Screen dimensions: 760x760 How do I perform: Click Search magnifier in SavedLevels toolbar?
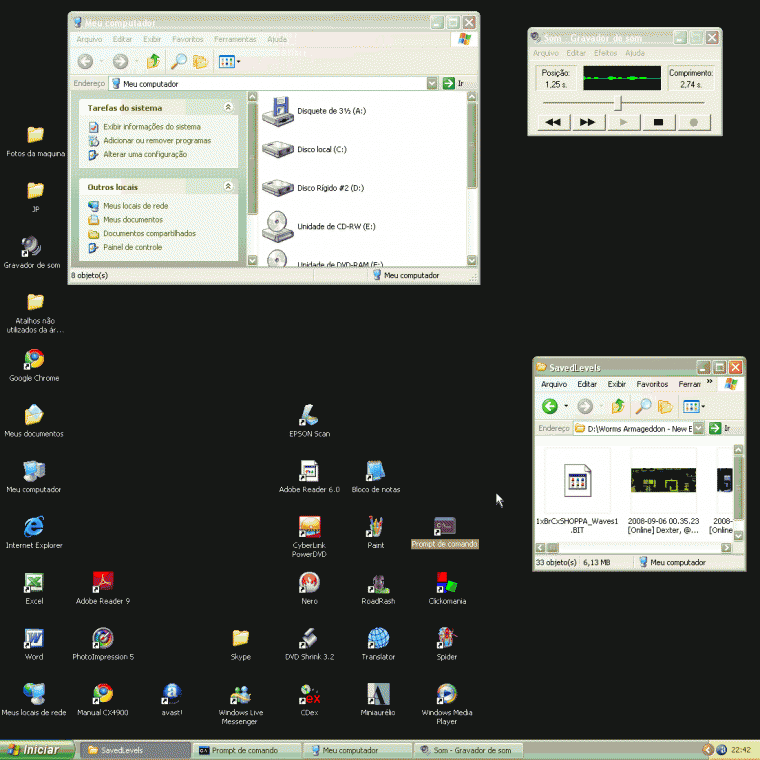(x=643, y=406)
